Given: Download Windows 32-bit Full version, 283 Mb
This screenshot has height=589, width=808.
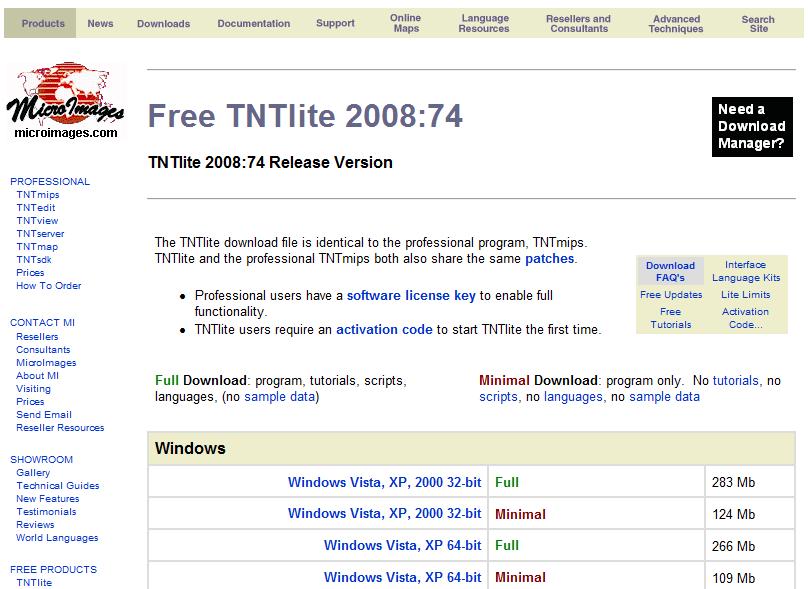Looking at the screenshot, I should point(384,482).
